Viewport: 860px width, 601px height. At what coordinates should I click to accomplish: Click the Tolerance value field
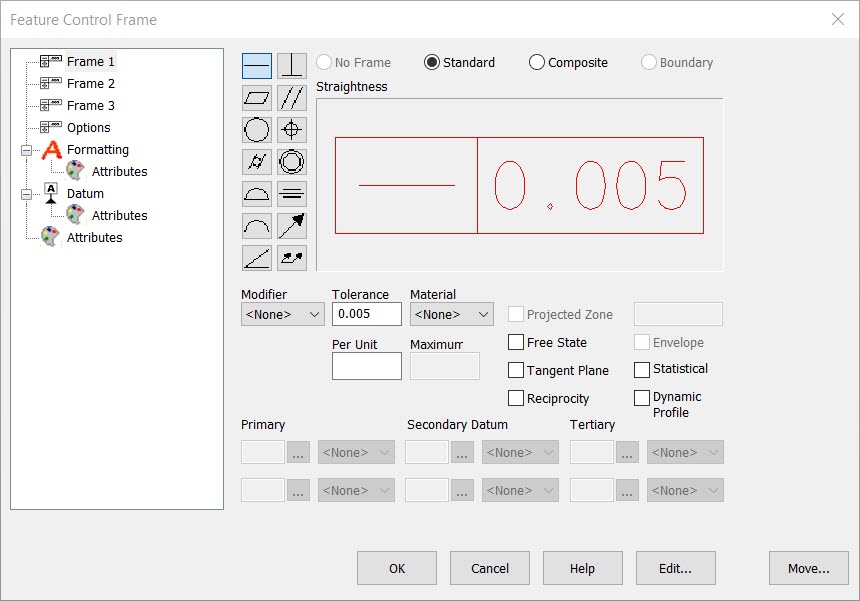pyautogui.click(x=366, y=313)
